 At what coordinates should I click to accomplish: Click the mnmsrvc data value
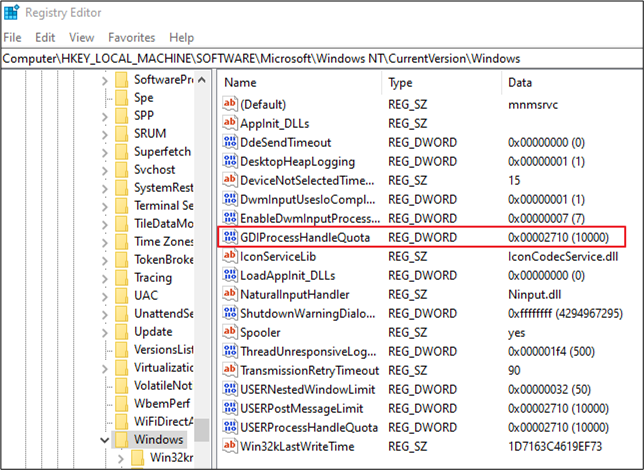pyautogui.click(x=533, y=104)
